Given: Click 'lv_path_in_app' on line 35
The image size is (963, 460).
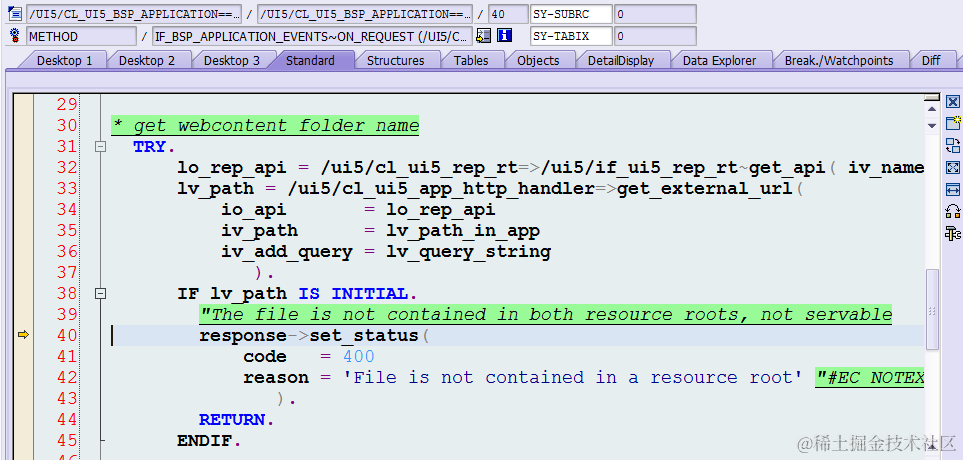Looking at the screenshot, I should [x=463, y=231].
